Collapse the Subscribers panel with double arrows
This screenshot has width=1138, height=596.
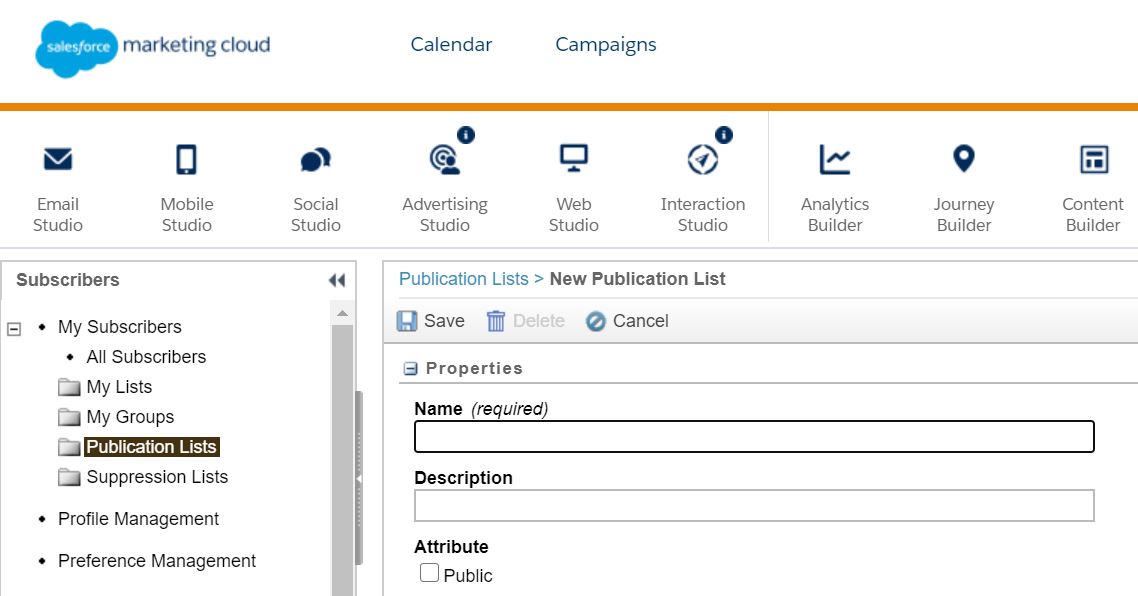pos(337,280)
